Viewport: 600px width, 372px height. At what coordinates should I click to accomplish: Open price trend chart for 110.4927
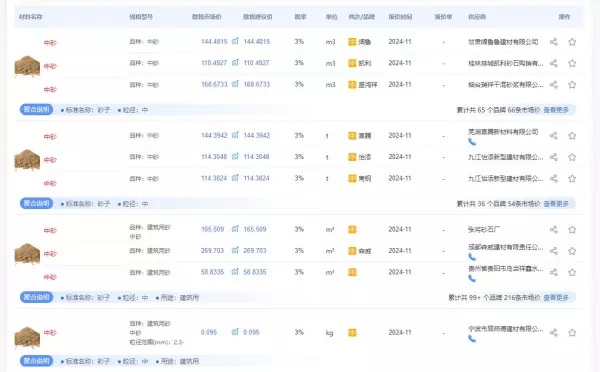coord(235,62)
